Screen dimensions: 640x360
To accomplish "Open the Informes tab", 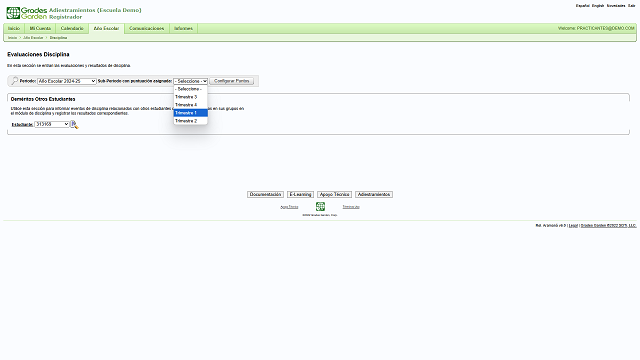I will [183, 29].
